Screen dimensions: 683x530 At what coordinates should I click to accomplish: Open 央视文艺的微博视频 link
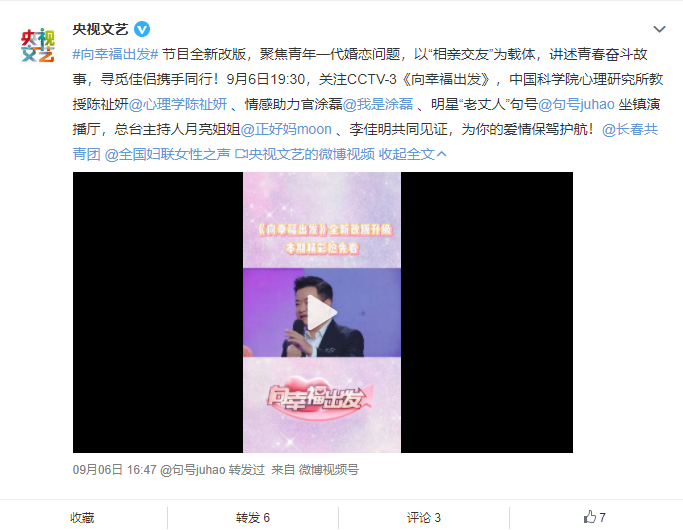click(304, 154)
